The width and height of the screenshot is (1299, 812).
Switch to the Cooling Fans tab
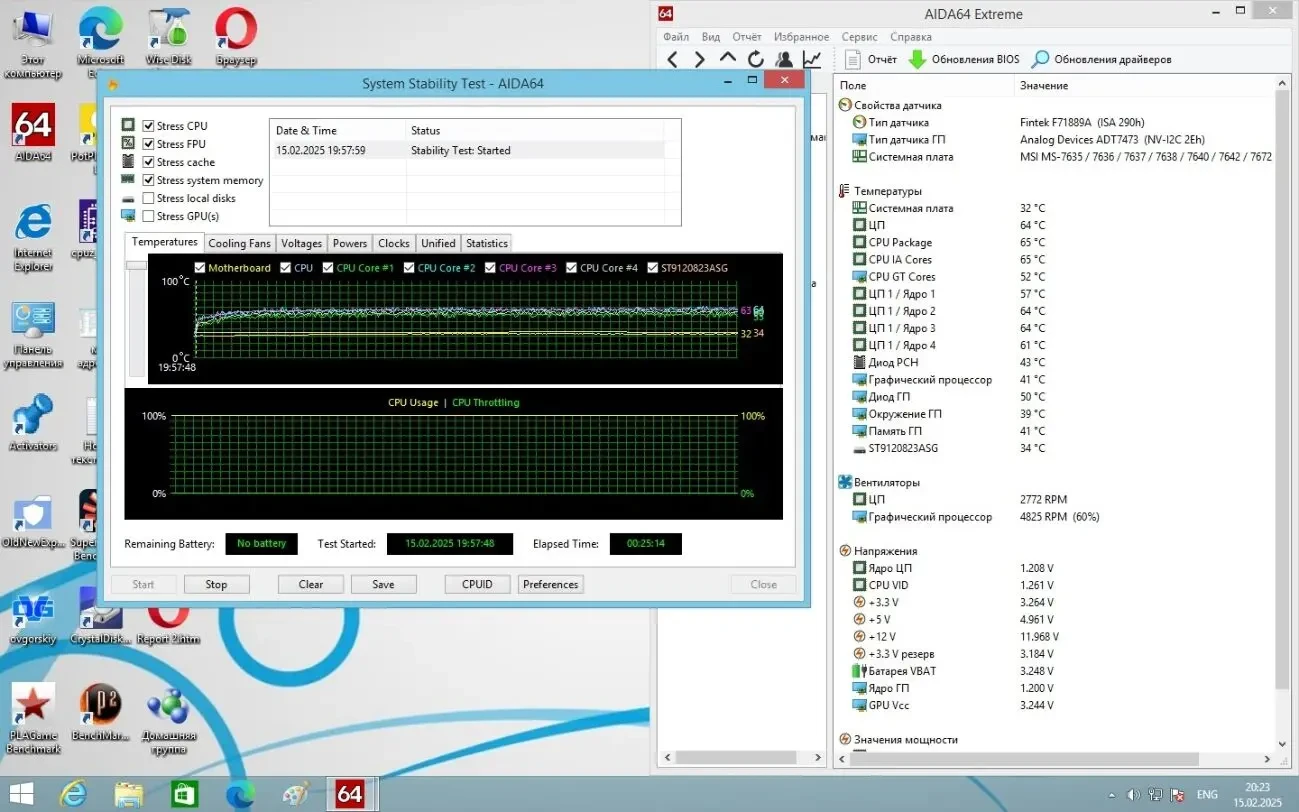(239, 243)
